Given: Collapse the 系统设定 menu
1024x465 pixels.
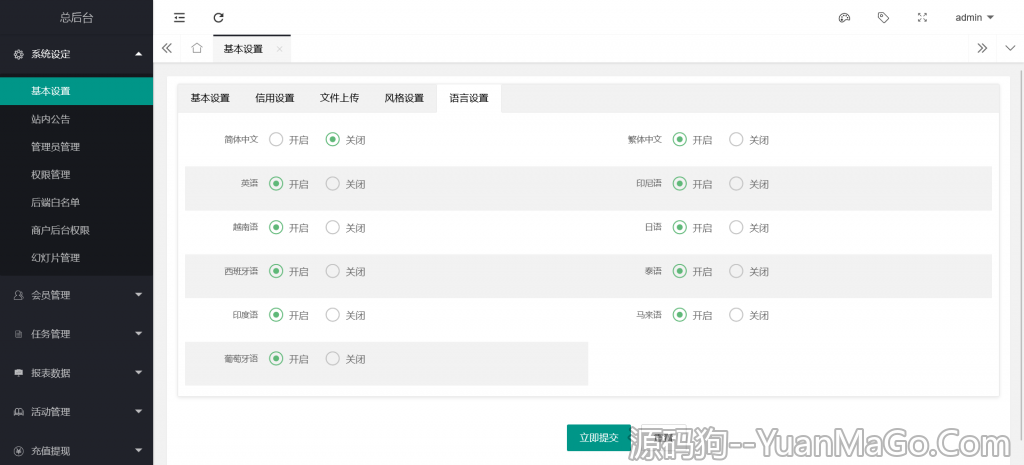Looking at the screenshot, I should [138, 54].
